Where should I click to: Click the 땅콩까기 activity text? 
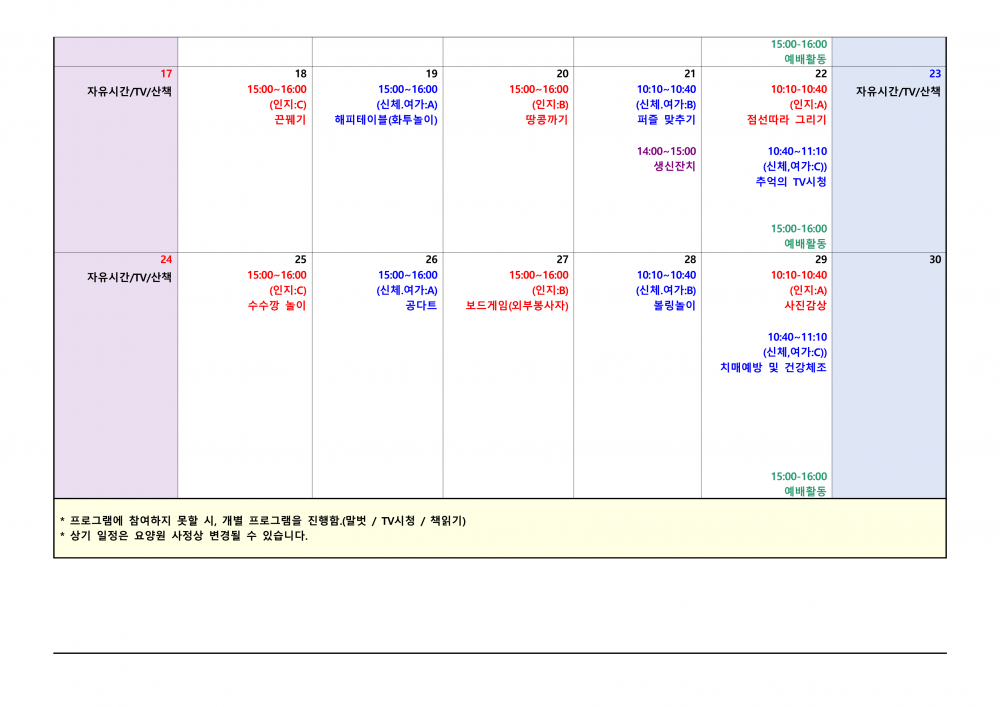tap(546, 120)
